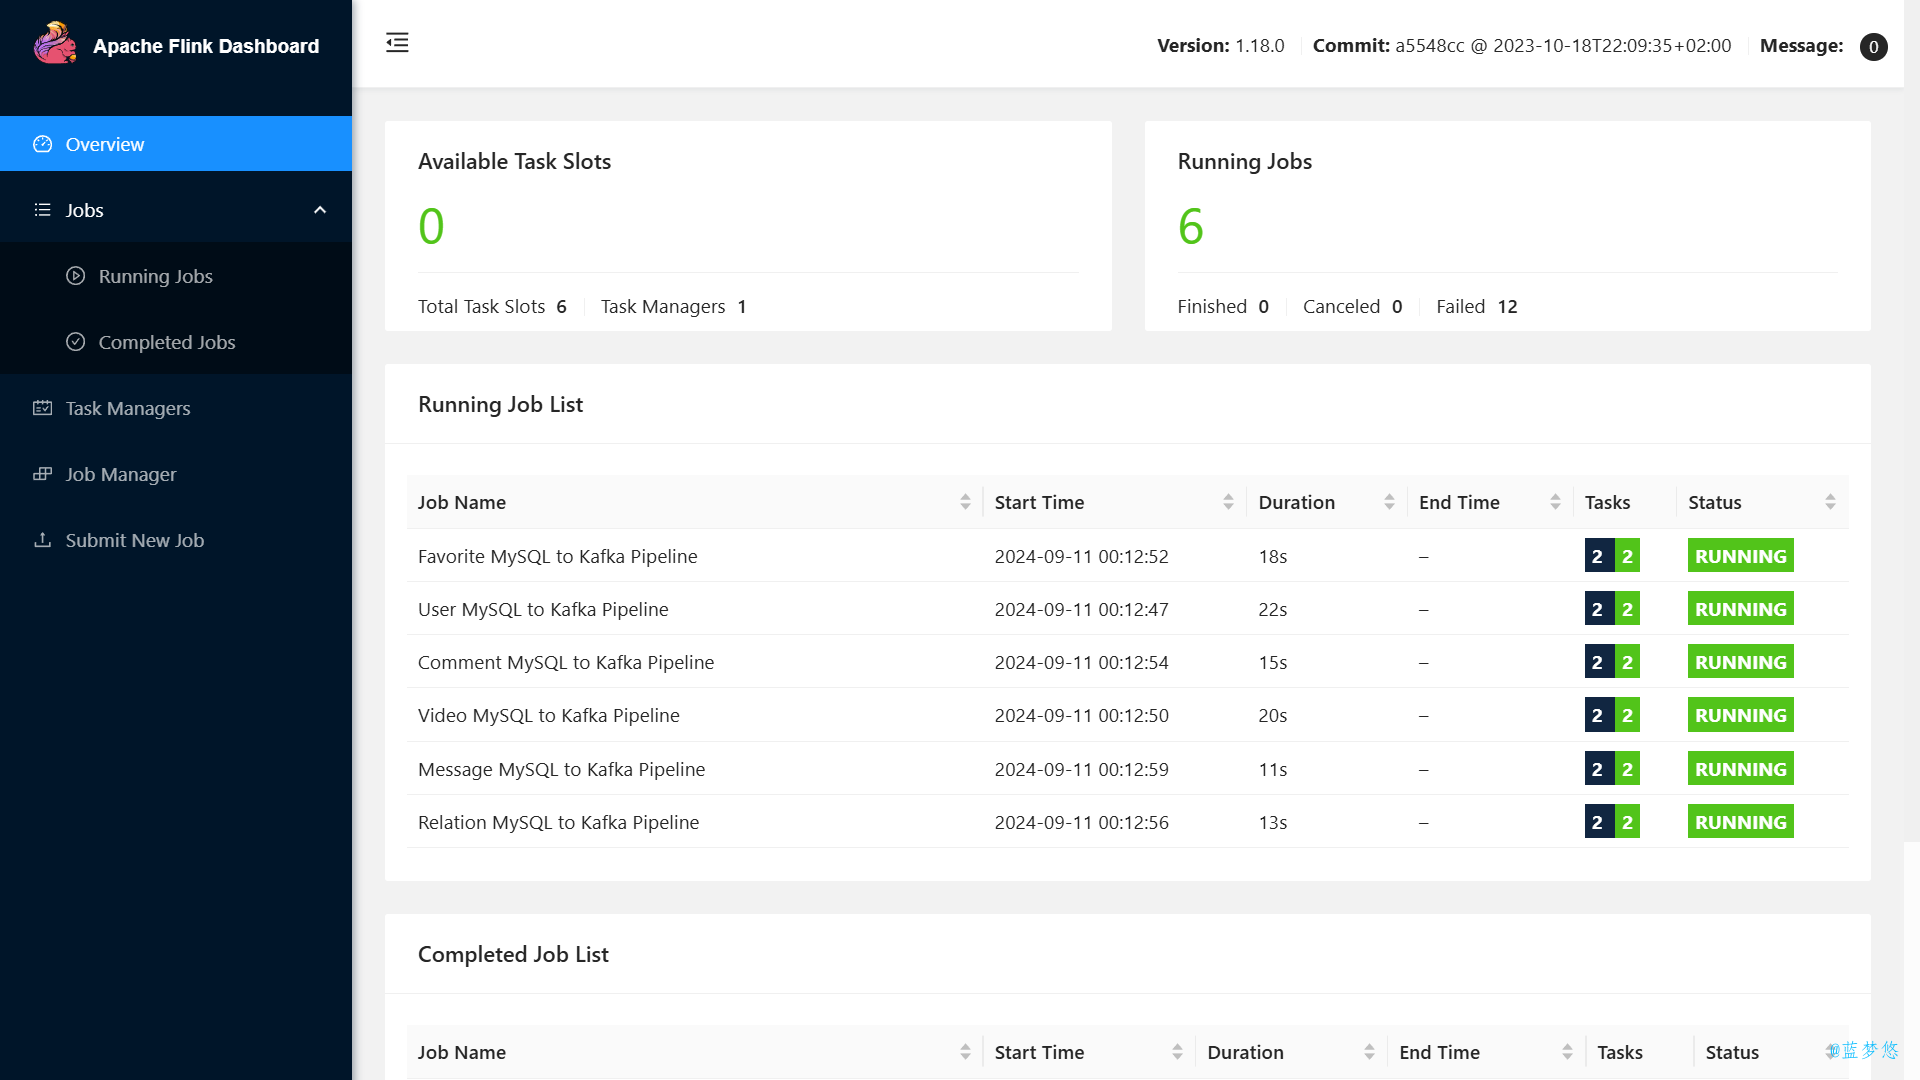
Task: Open the Overview menu item
Action: 176,144
